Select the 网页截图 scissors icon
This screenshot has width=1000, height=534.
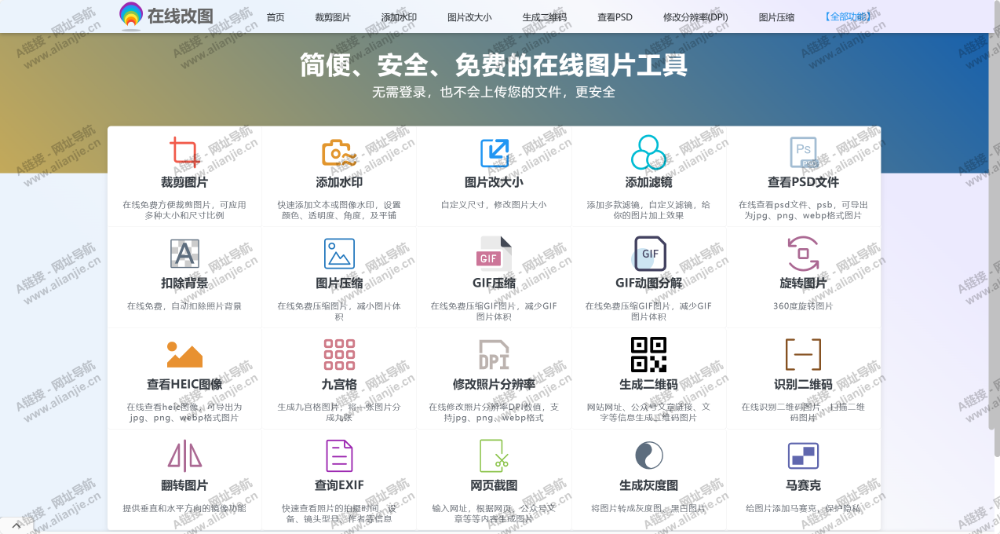pos(494,456)
